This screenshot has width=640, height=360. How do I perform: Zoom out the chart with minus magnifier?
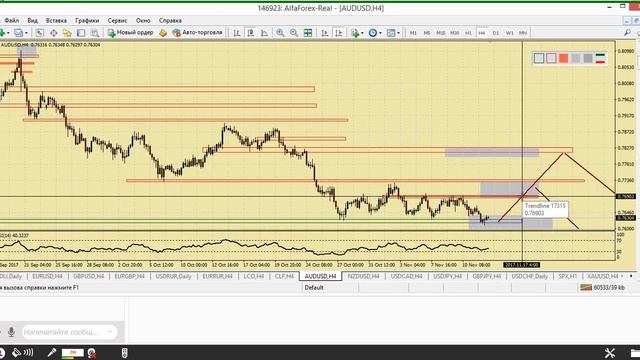[294, 33]
